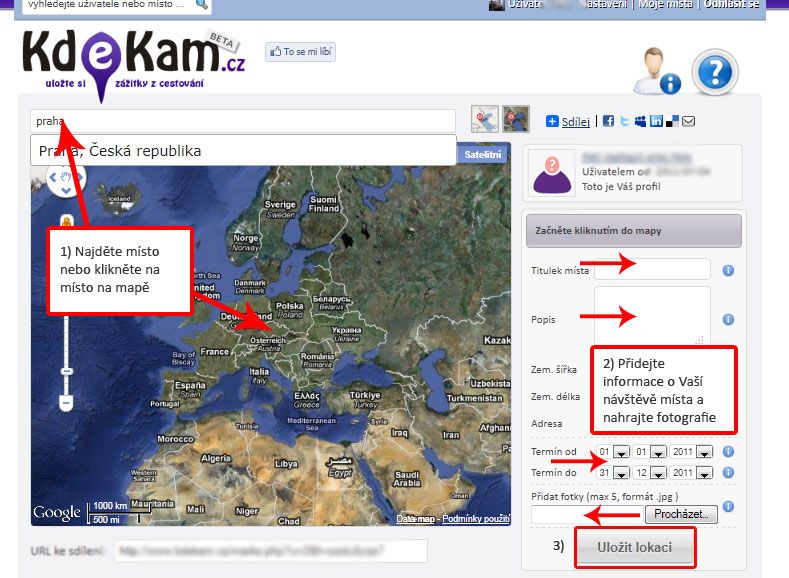Click the Street View pegman icon
This screenshot has width=789, height=578.
click(x=66, y=221)
